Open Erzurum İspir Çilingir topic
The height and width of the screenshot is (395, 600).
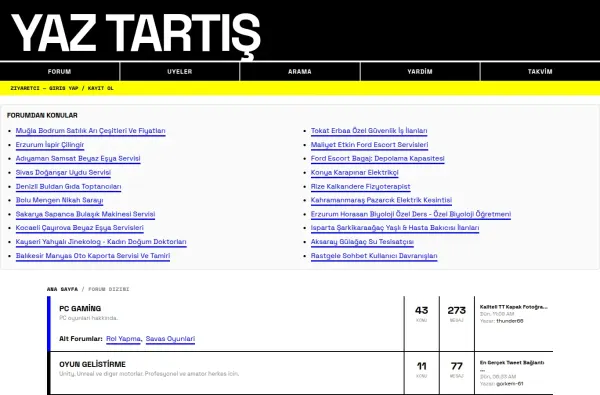50,145
